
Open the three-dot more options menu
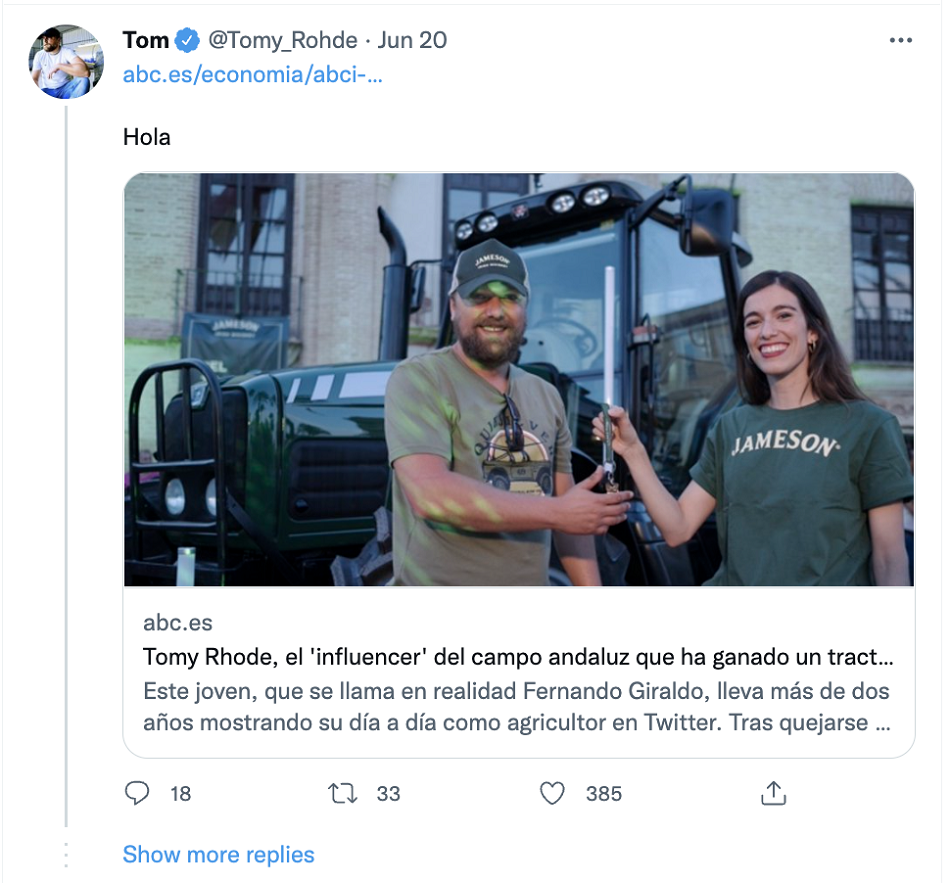(900, 40)
